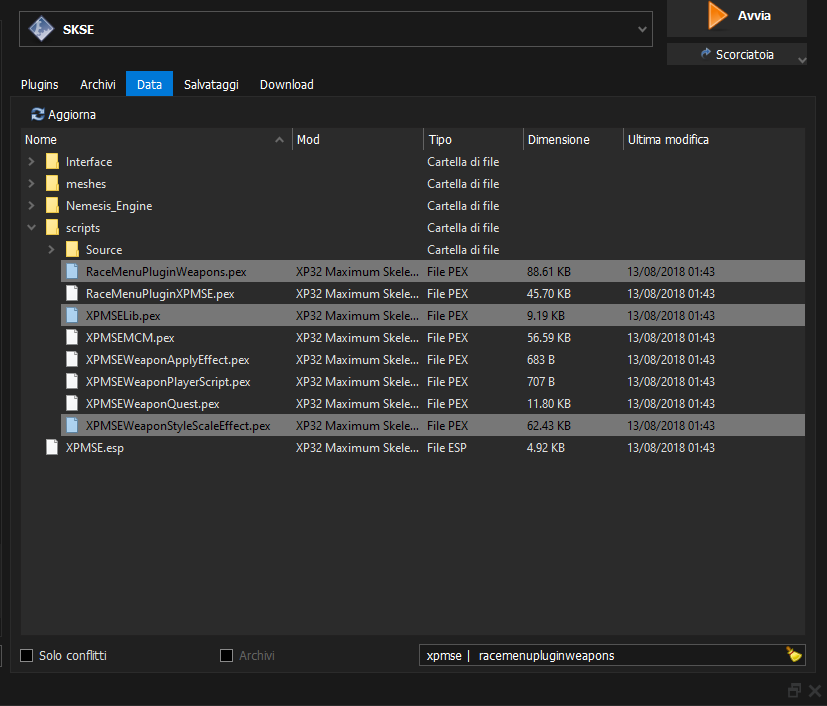The image size is (827, 706).
Task: Click the Aggiorna refresh icon
Action: tap(37, 114)
